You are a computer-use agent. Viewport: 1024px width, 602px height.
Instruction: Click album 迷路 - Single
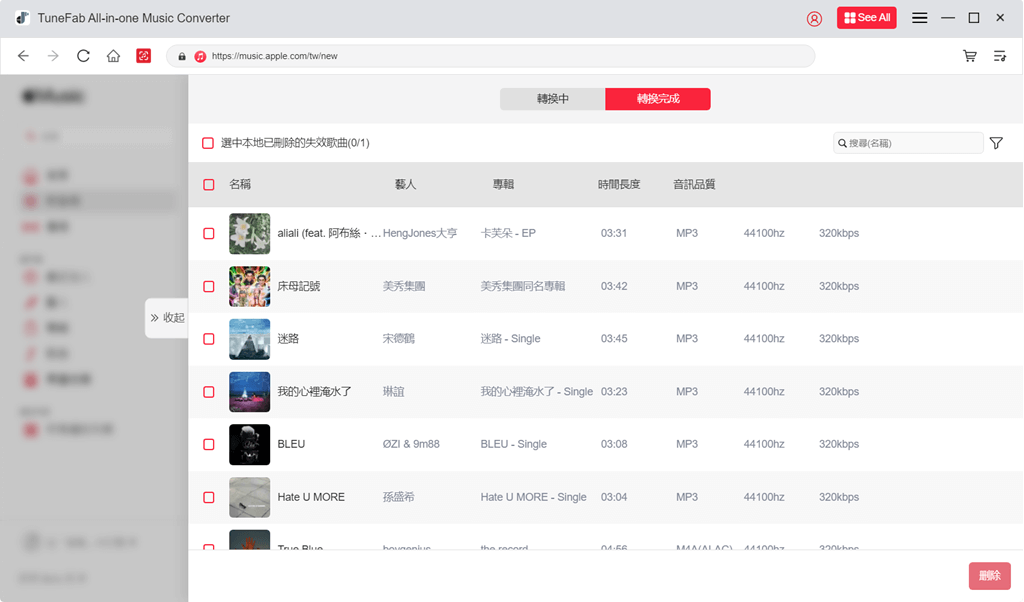point(511,338)
